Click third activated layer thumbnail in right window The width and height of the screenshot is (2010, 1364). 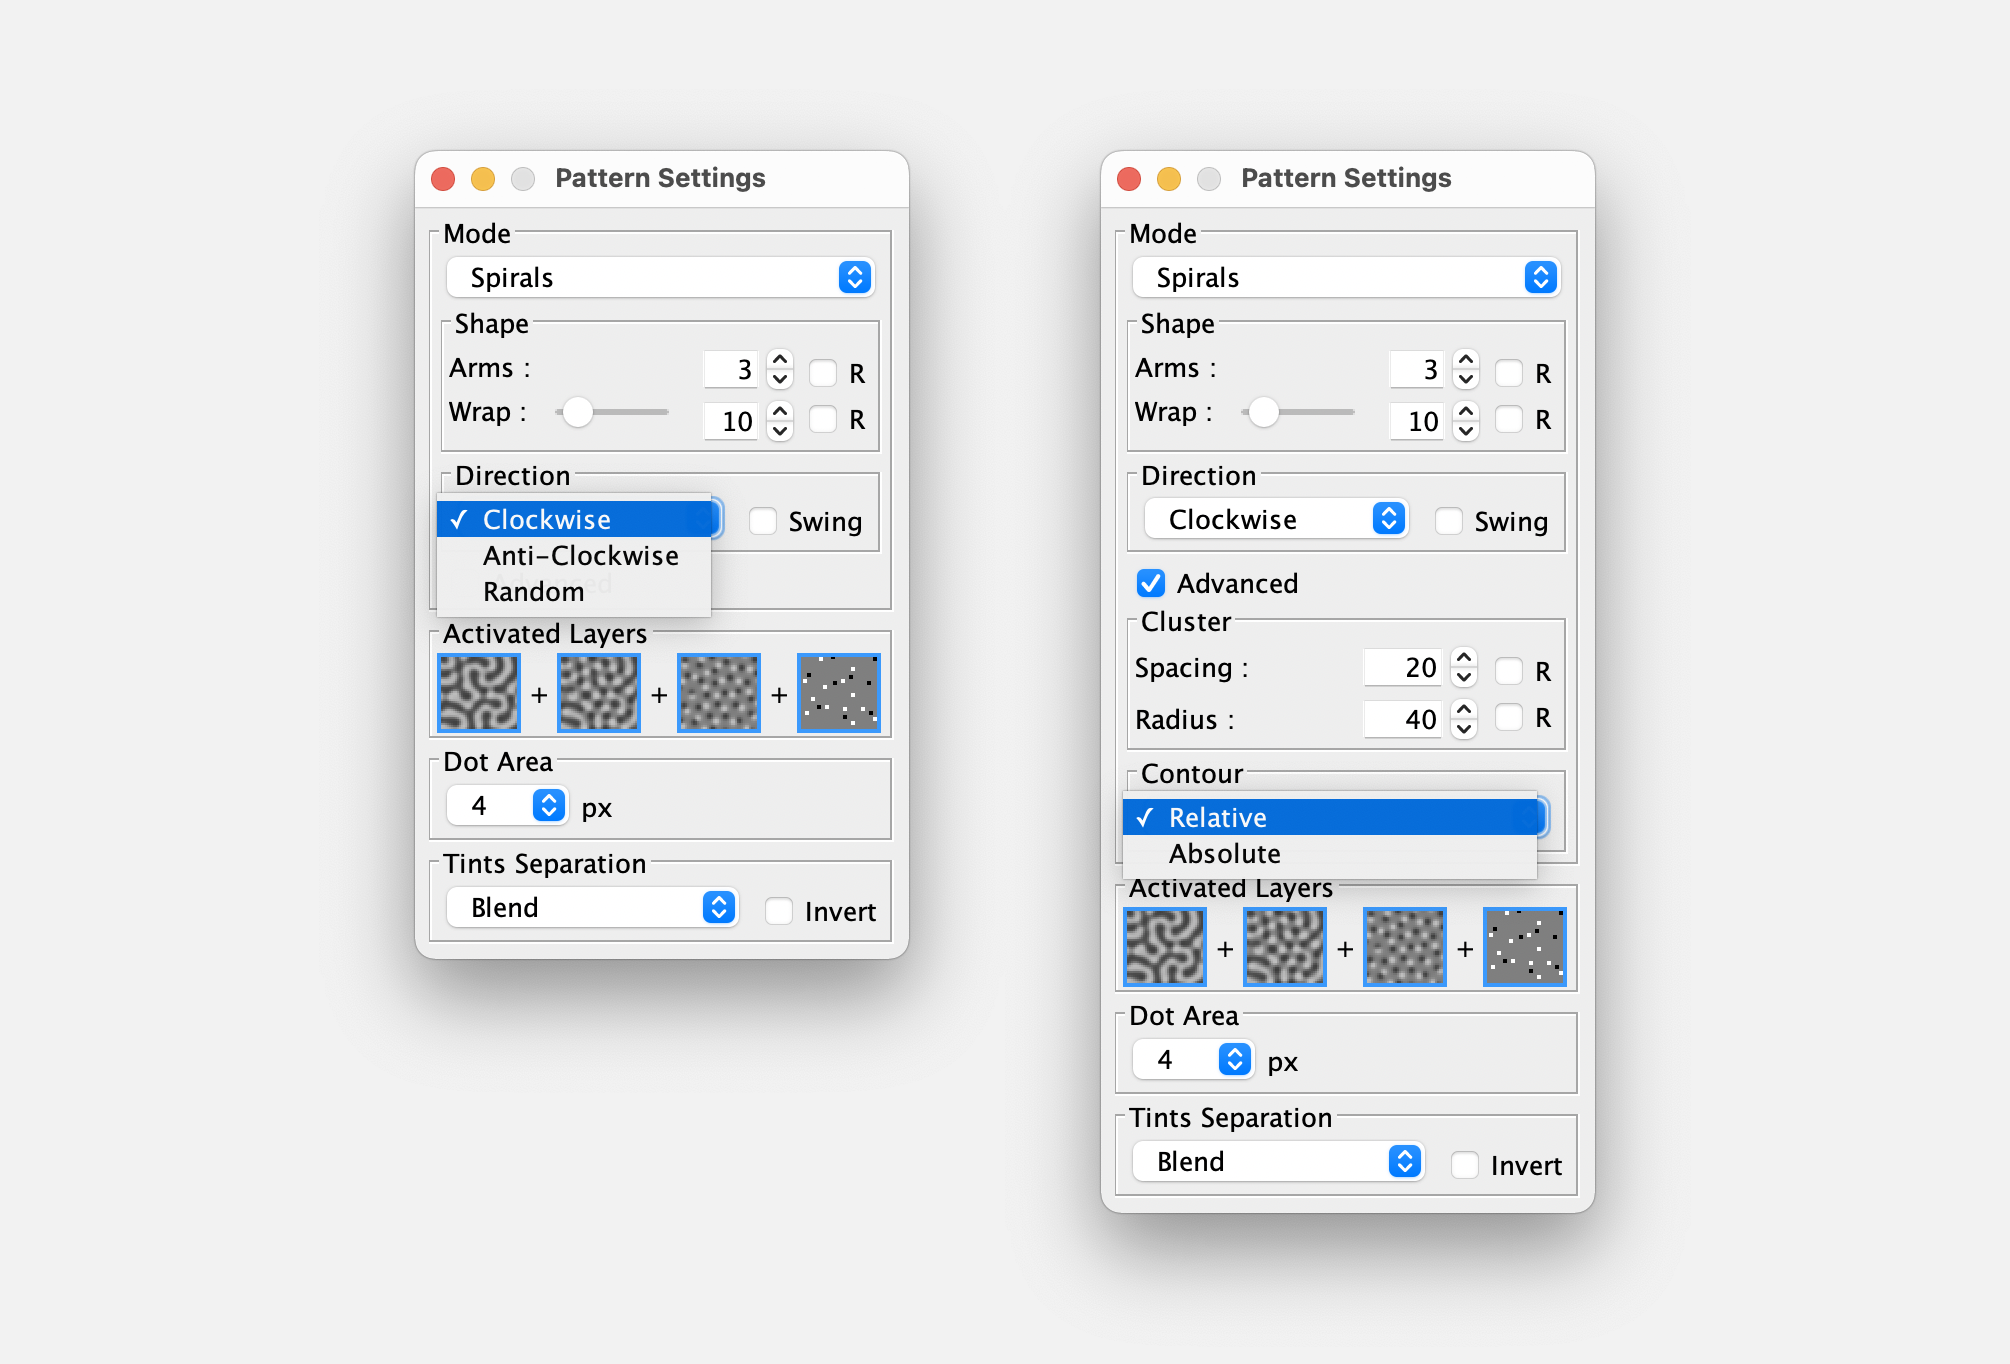tap(1404, 947)
